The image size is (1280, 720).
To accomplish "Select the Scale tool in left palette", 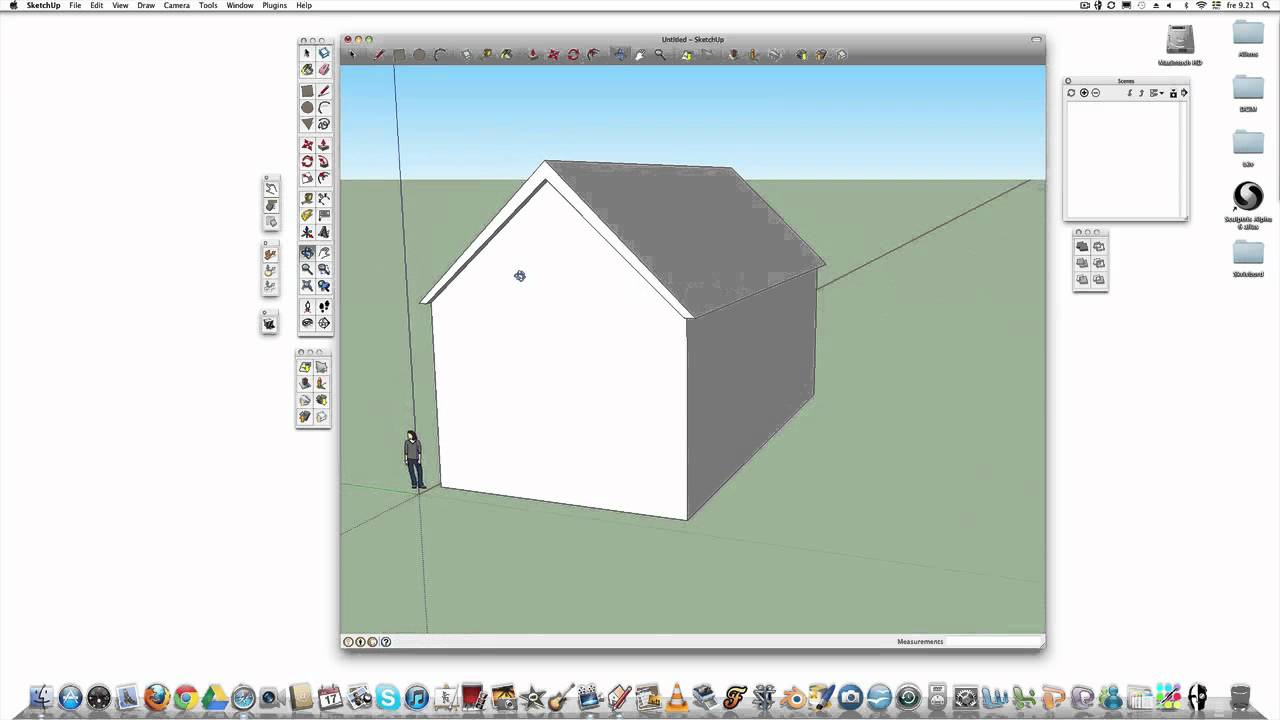I will 307,177.
